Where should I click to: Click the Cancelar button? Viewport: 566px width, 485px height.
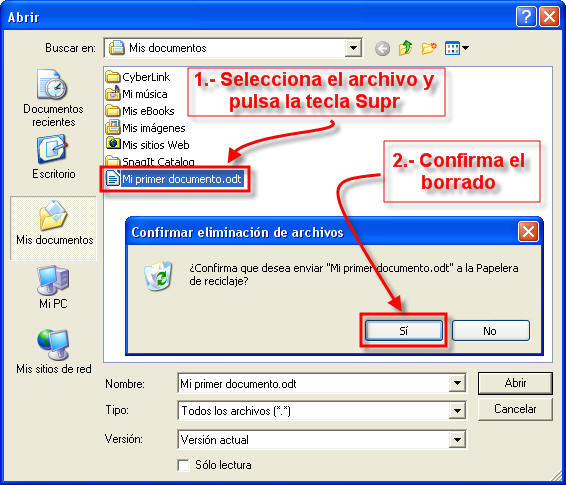coord(515,409)
